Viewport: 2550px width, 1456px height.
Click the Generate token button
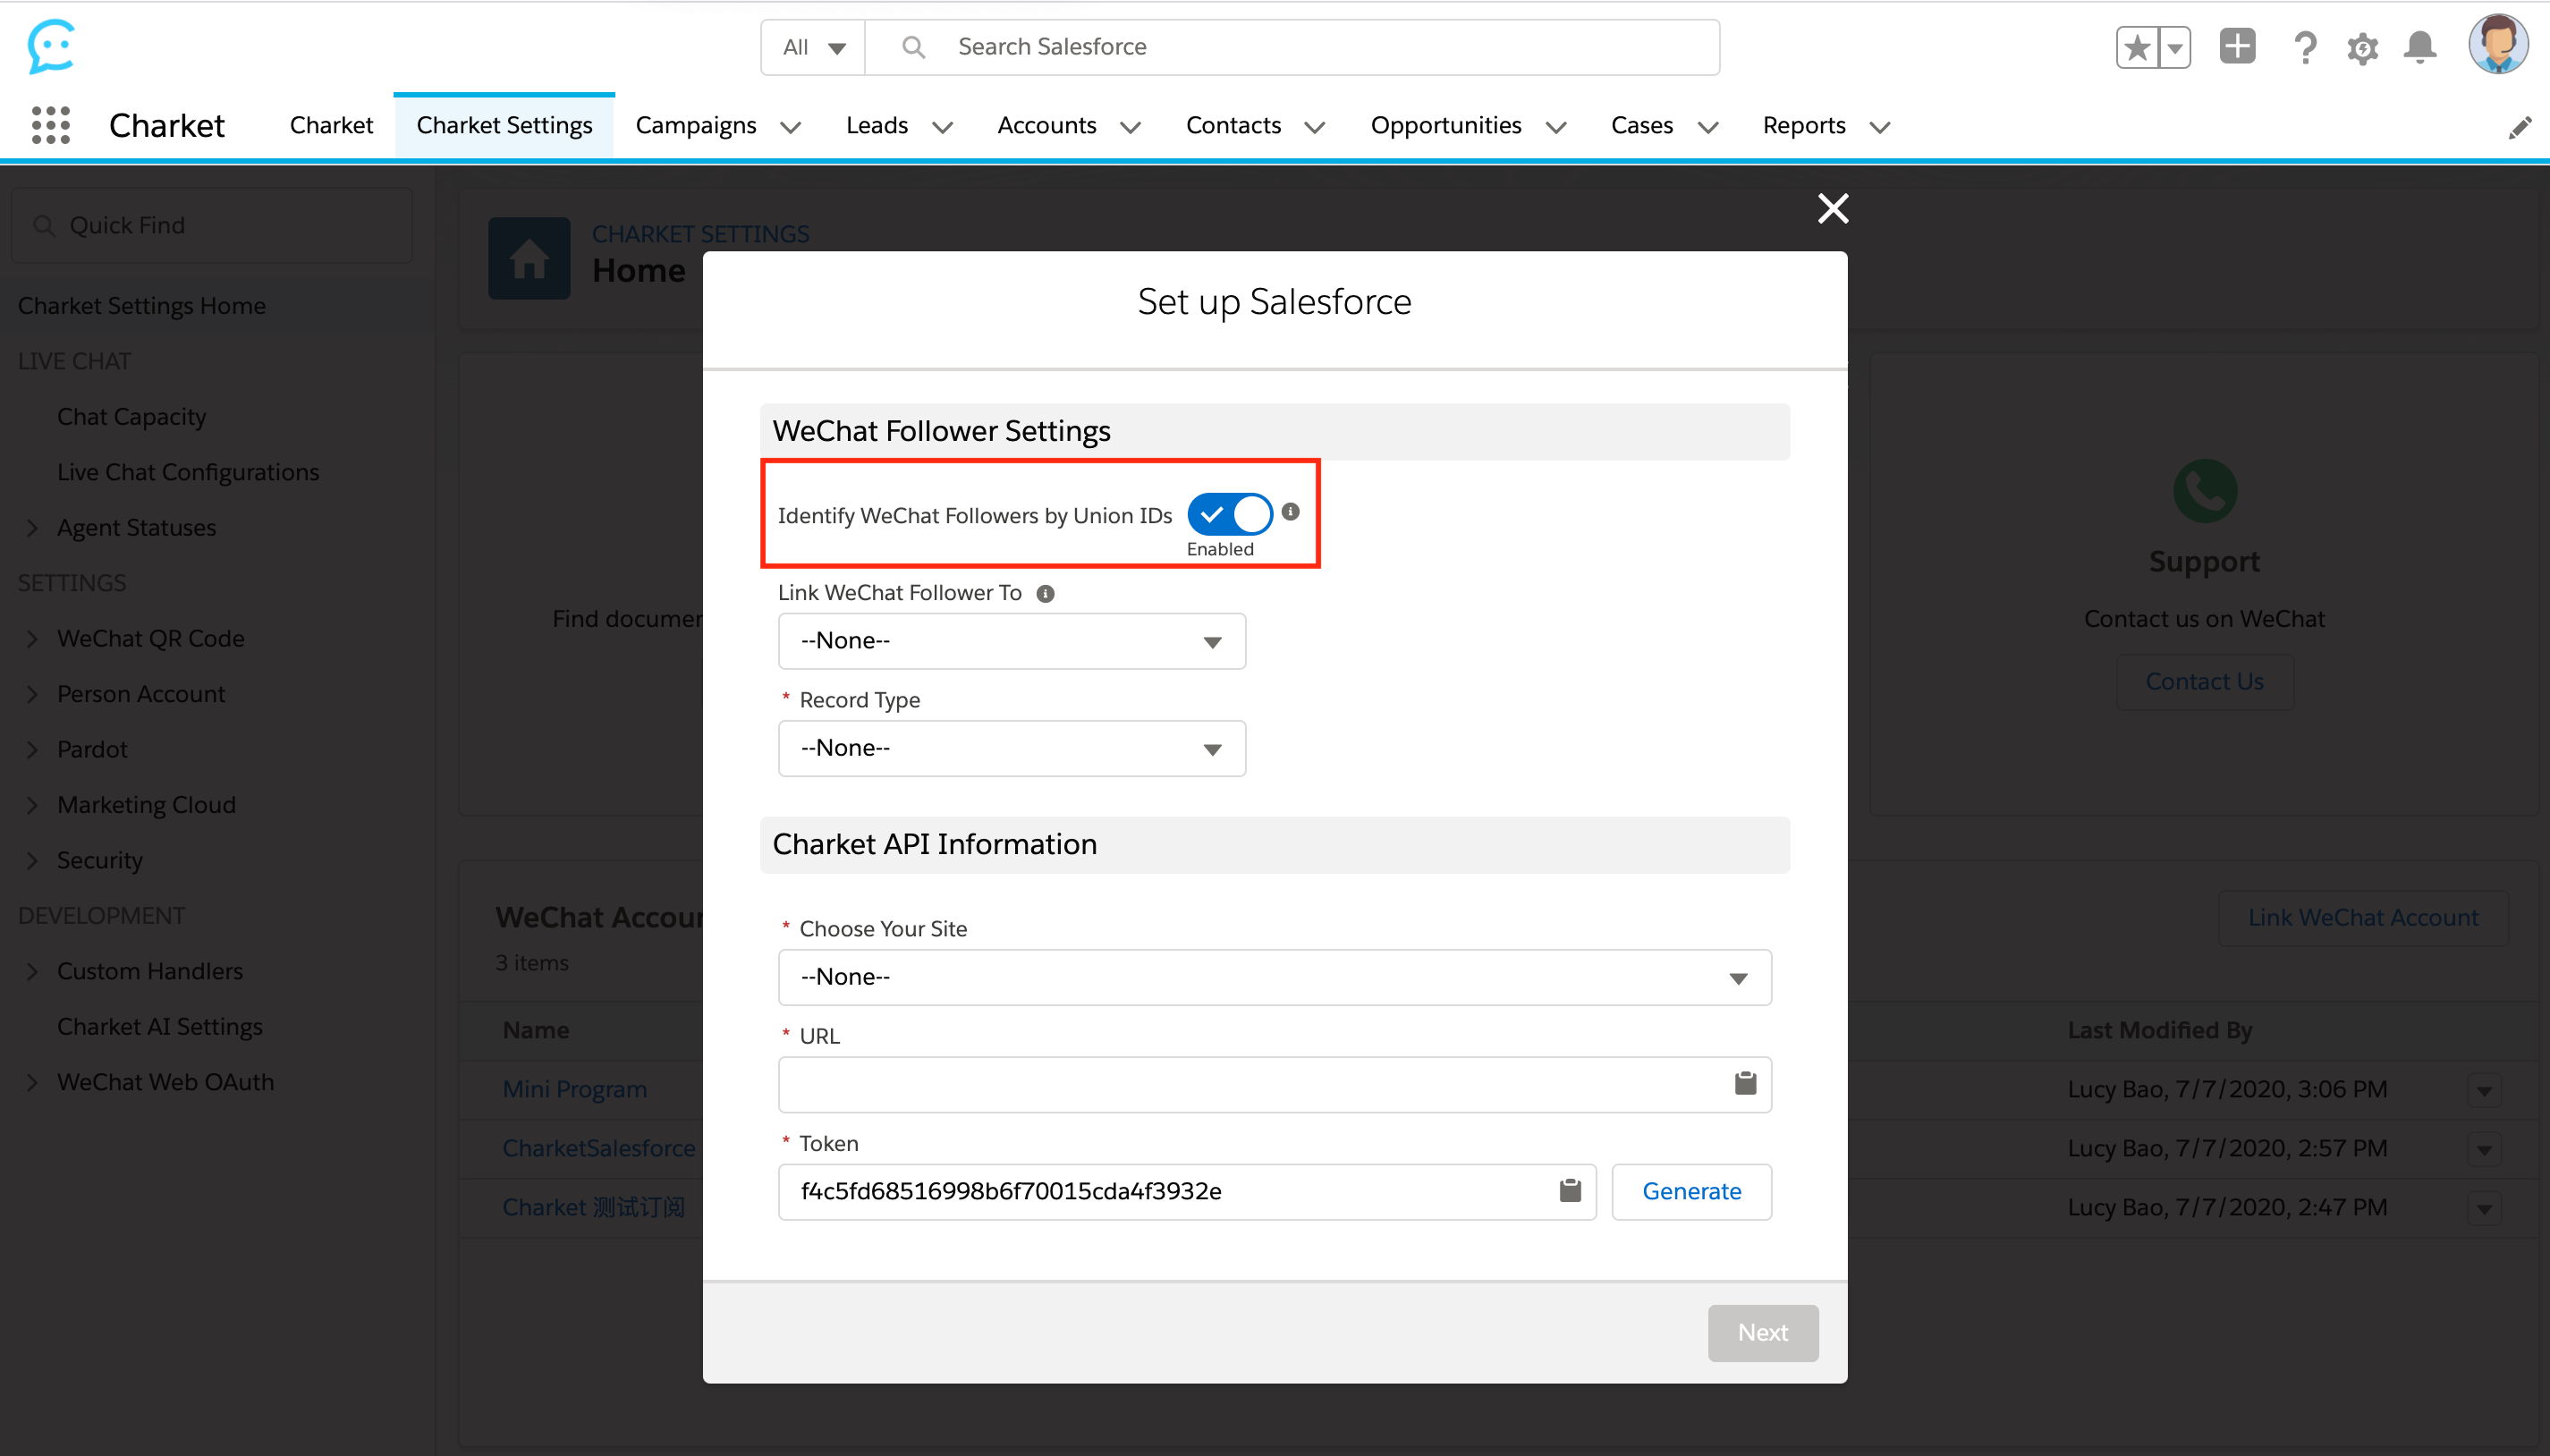(1691, 1191)
